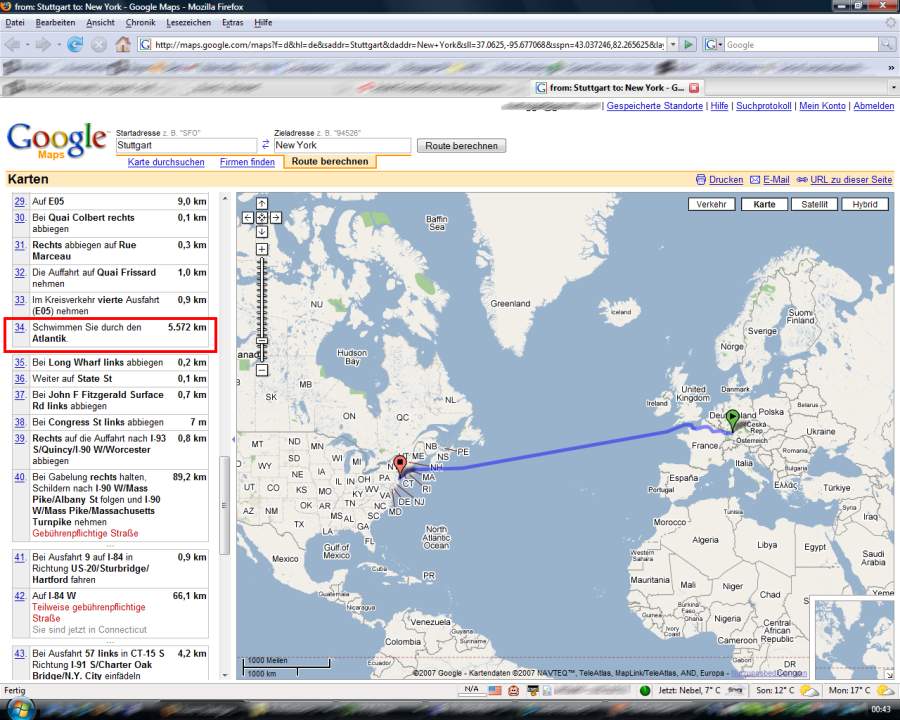The image size is (900, 720).
Task: Click the monkey face status bar icon
Action: pos(514,691)
